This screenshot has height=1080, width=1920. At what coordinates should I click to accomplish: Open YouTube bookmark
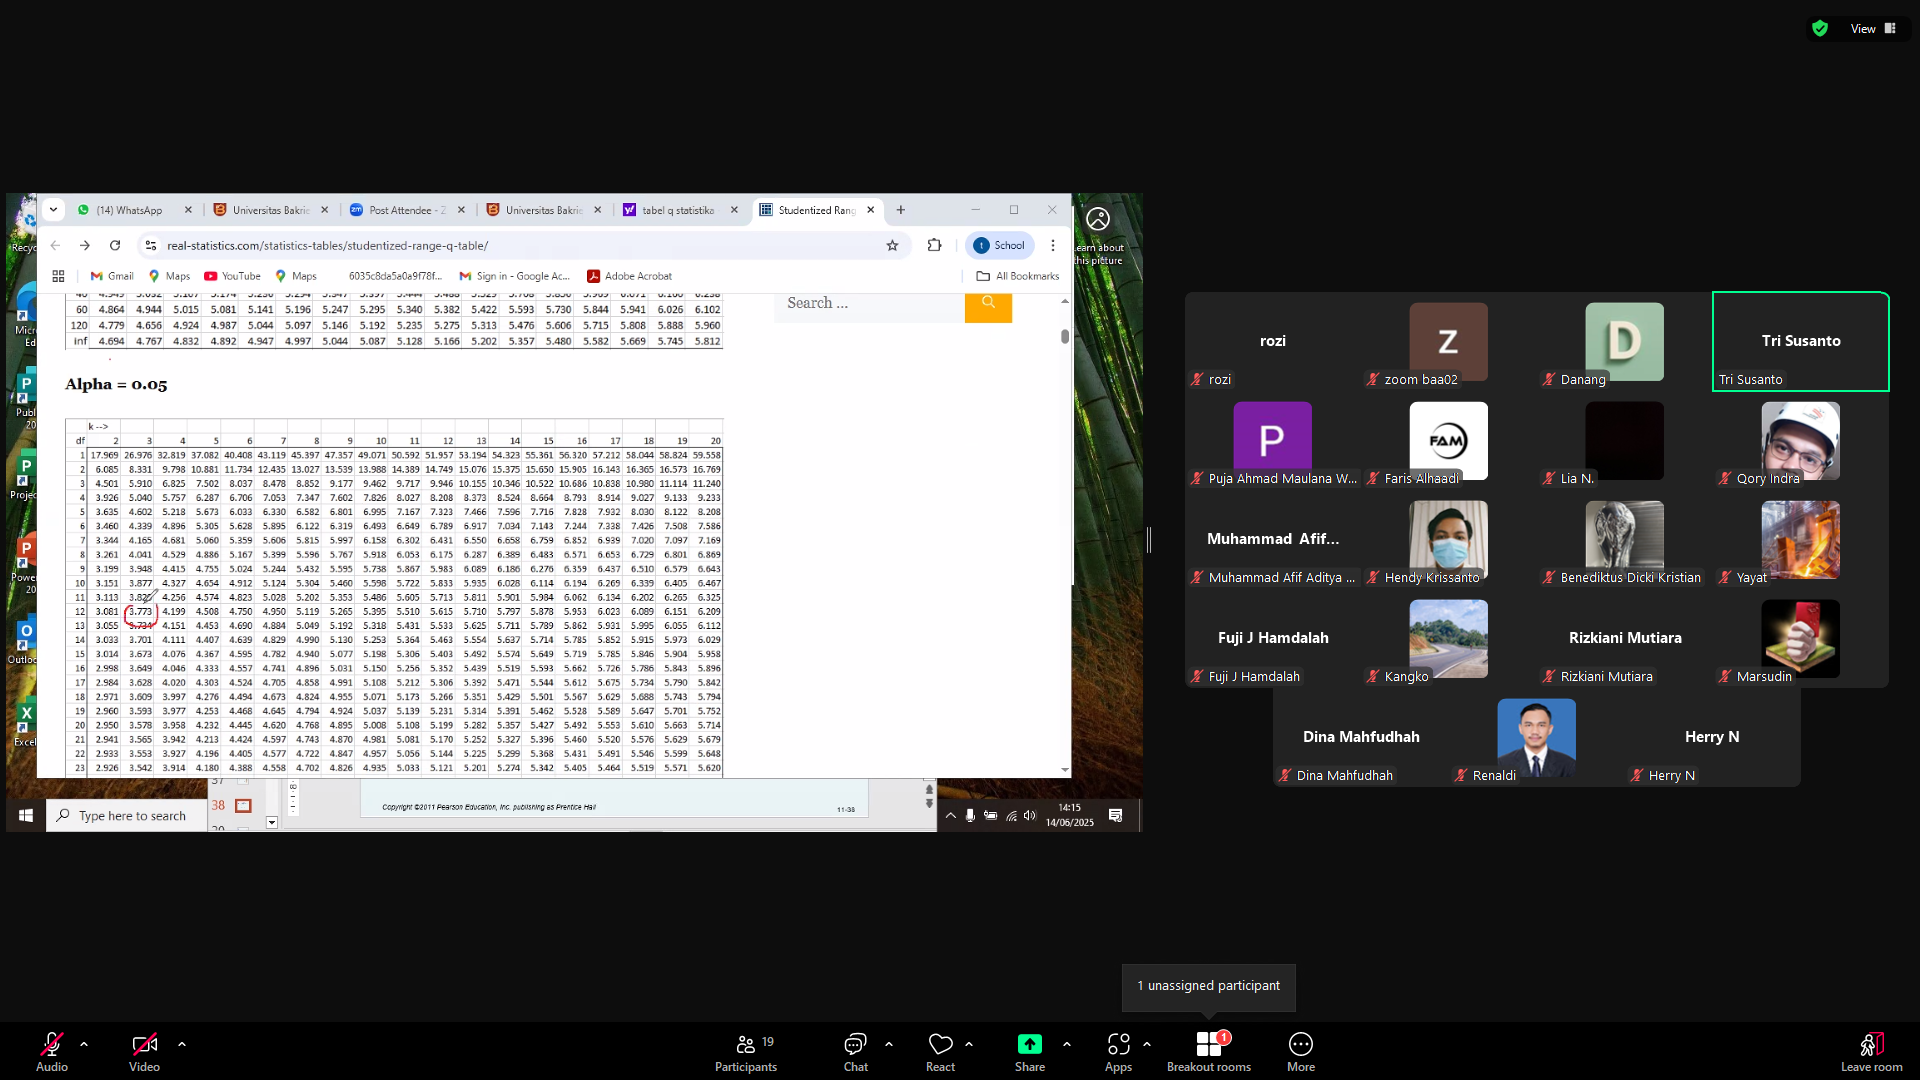pyautogui.click(x=232, y=276)
